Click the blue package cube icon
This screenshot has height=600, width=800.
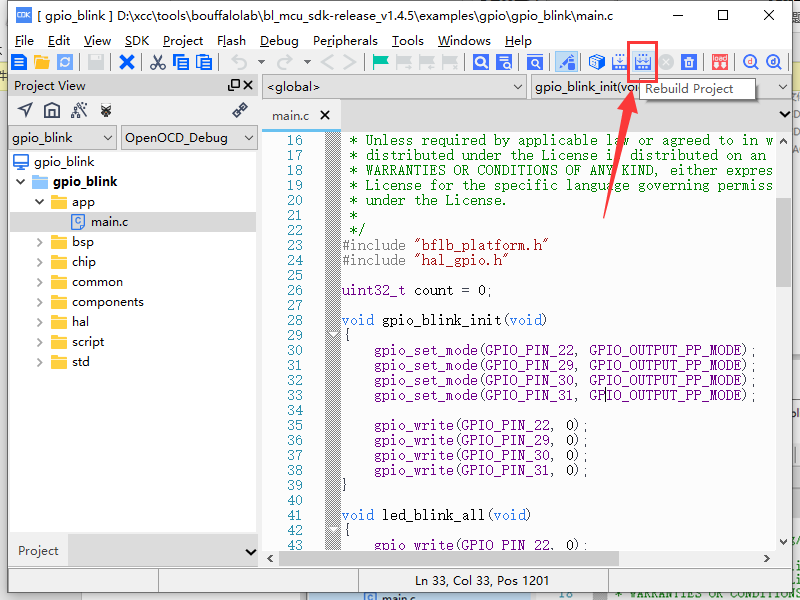[x=597, y=62]
